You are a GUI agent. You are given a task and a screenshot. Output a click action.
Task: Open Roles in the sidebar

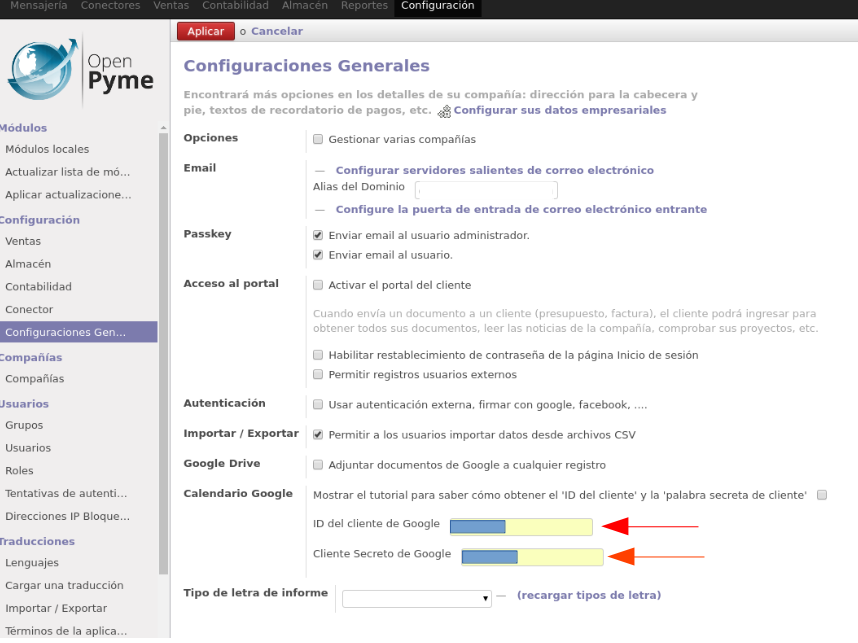19,471
